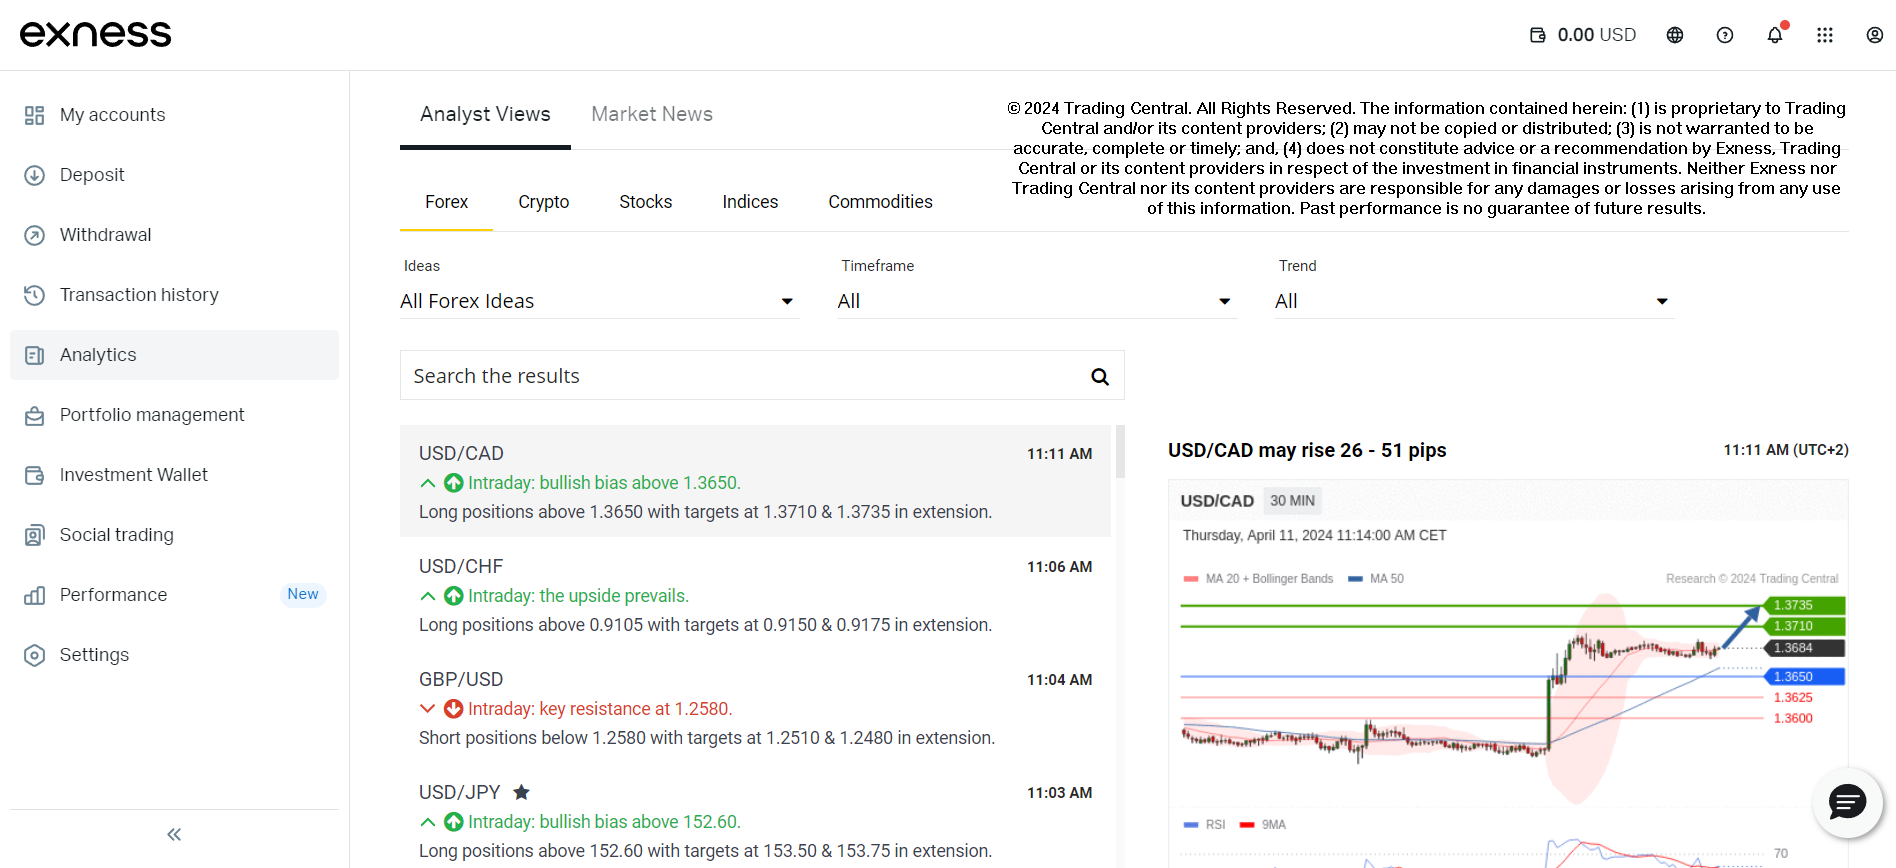This screenshot has height=868, width=1896.
Task: Select the Crypto tab
Action: tap(544, 202)
